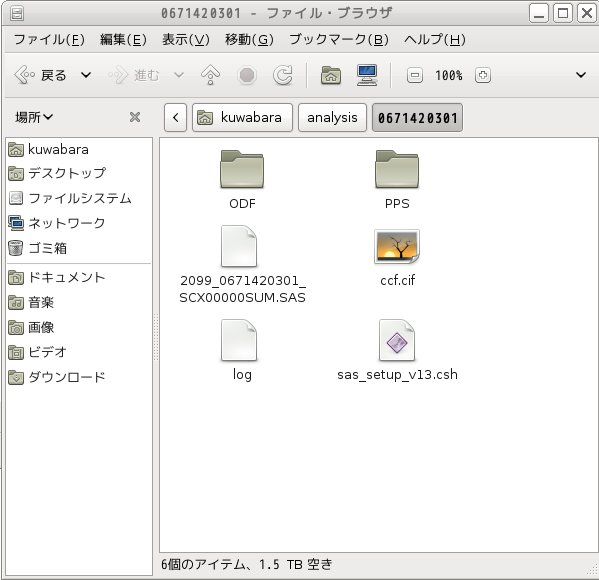Open the home folder from toolbar
Screen dimensions: 599x580
(x=331, y=75)
